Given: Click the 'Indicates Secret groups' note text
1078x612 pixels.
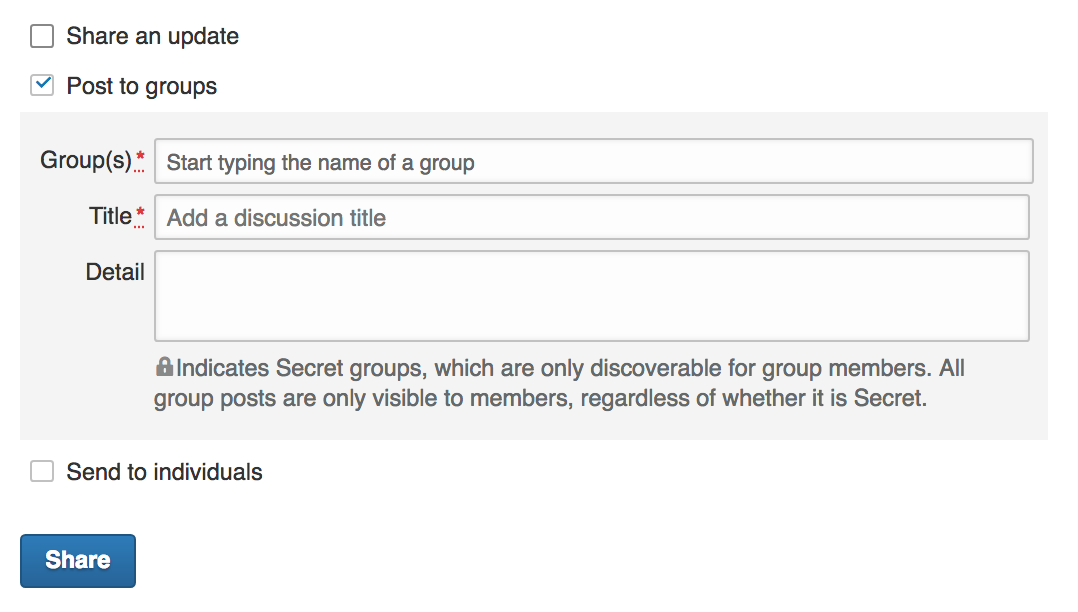Looking at the screenshot, I should [x=300, y=369].
